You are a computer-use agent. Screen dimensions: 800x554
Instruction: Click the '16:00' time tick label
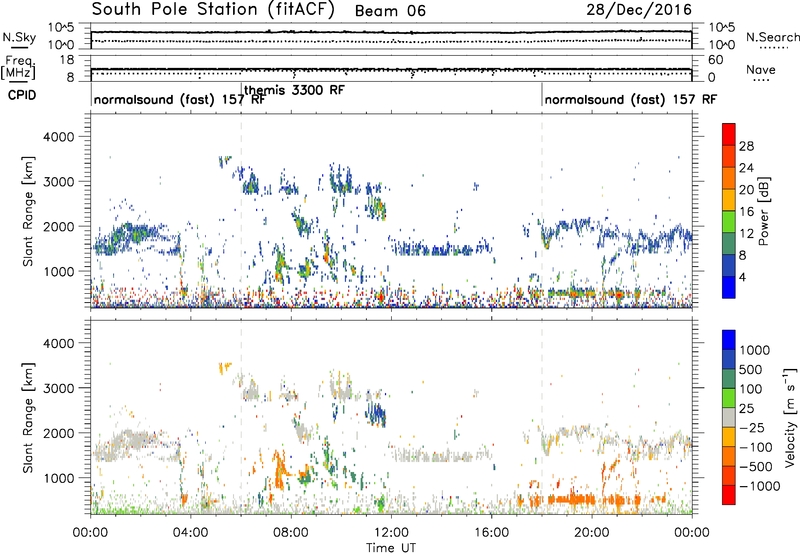(491, 533)
